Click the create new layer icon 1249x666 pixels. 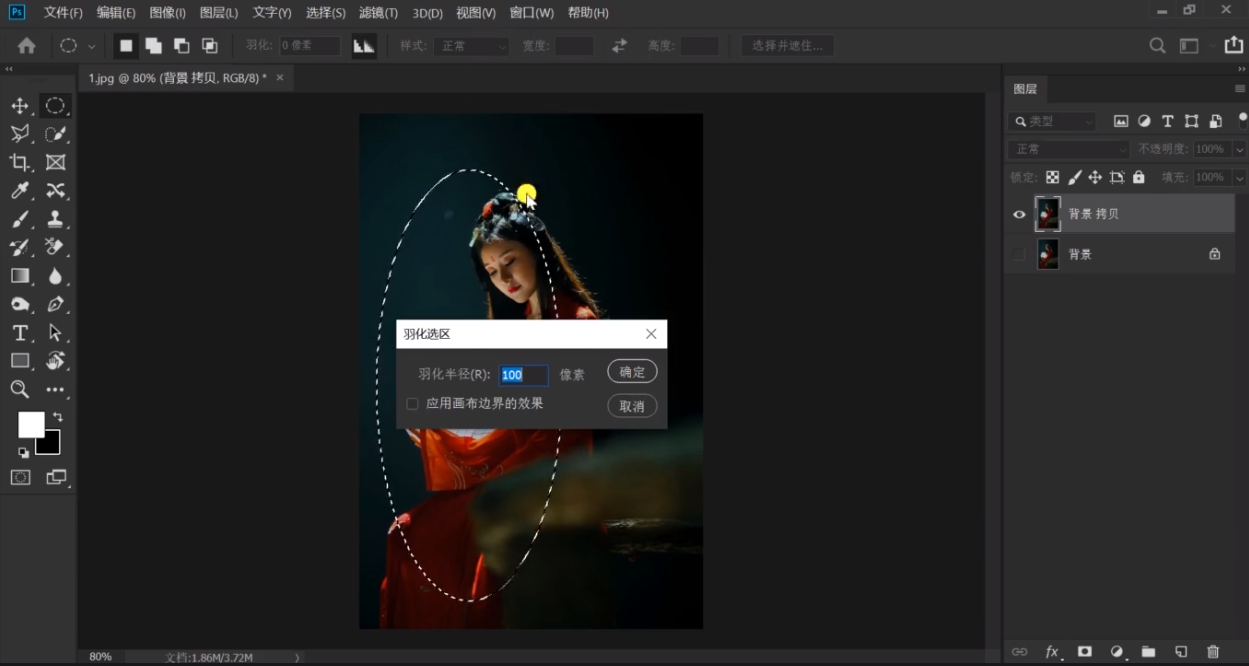point(1181,652)
